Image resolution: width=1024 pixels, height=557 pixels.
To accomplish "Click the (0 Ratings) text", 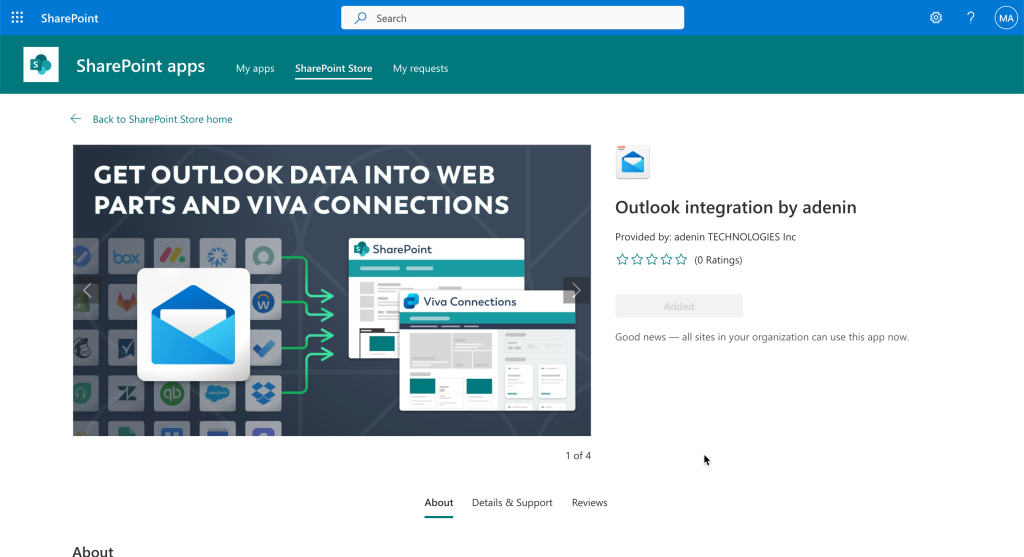I will point(718,260).
